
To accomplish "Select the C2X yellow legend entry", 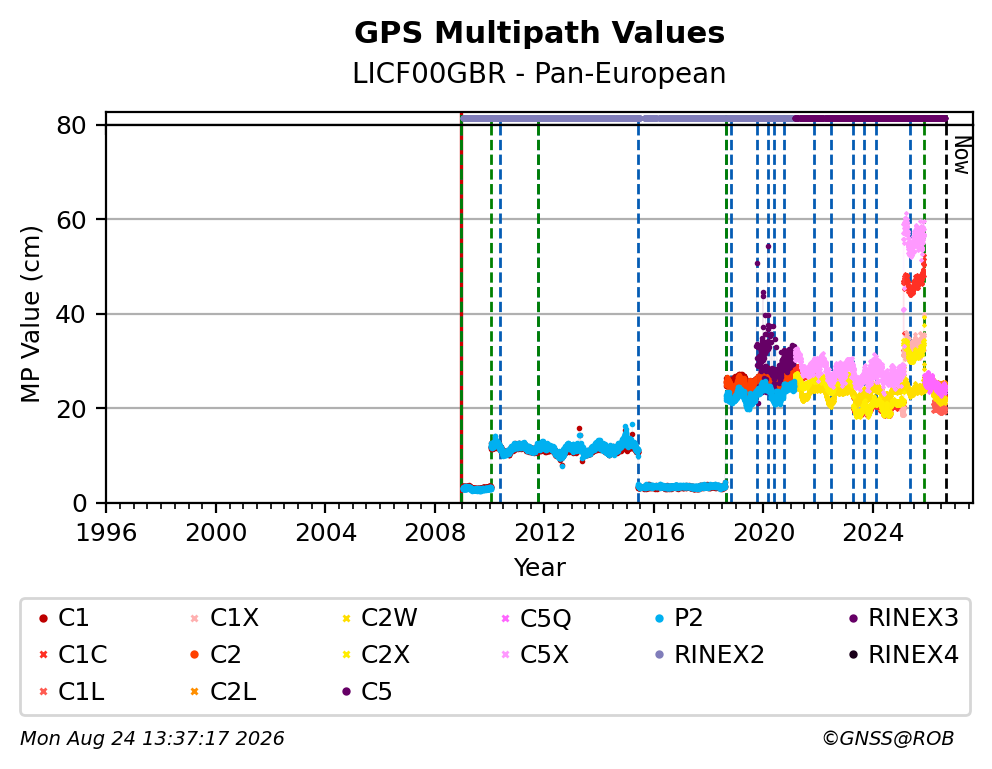I will pos(375,655).
